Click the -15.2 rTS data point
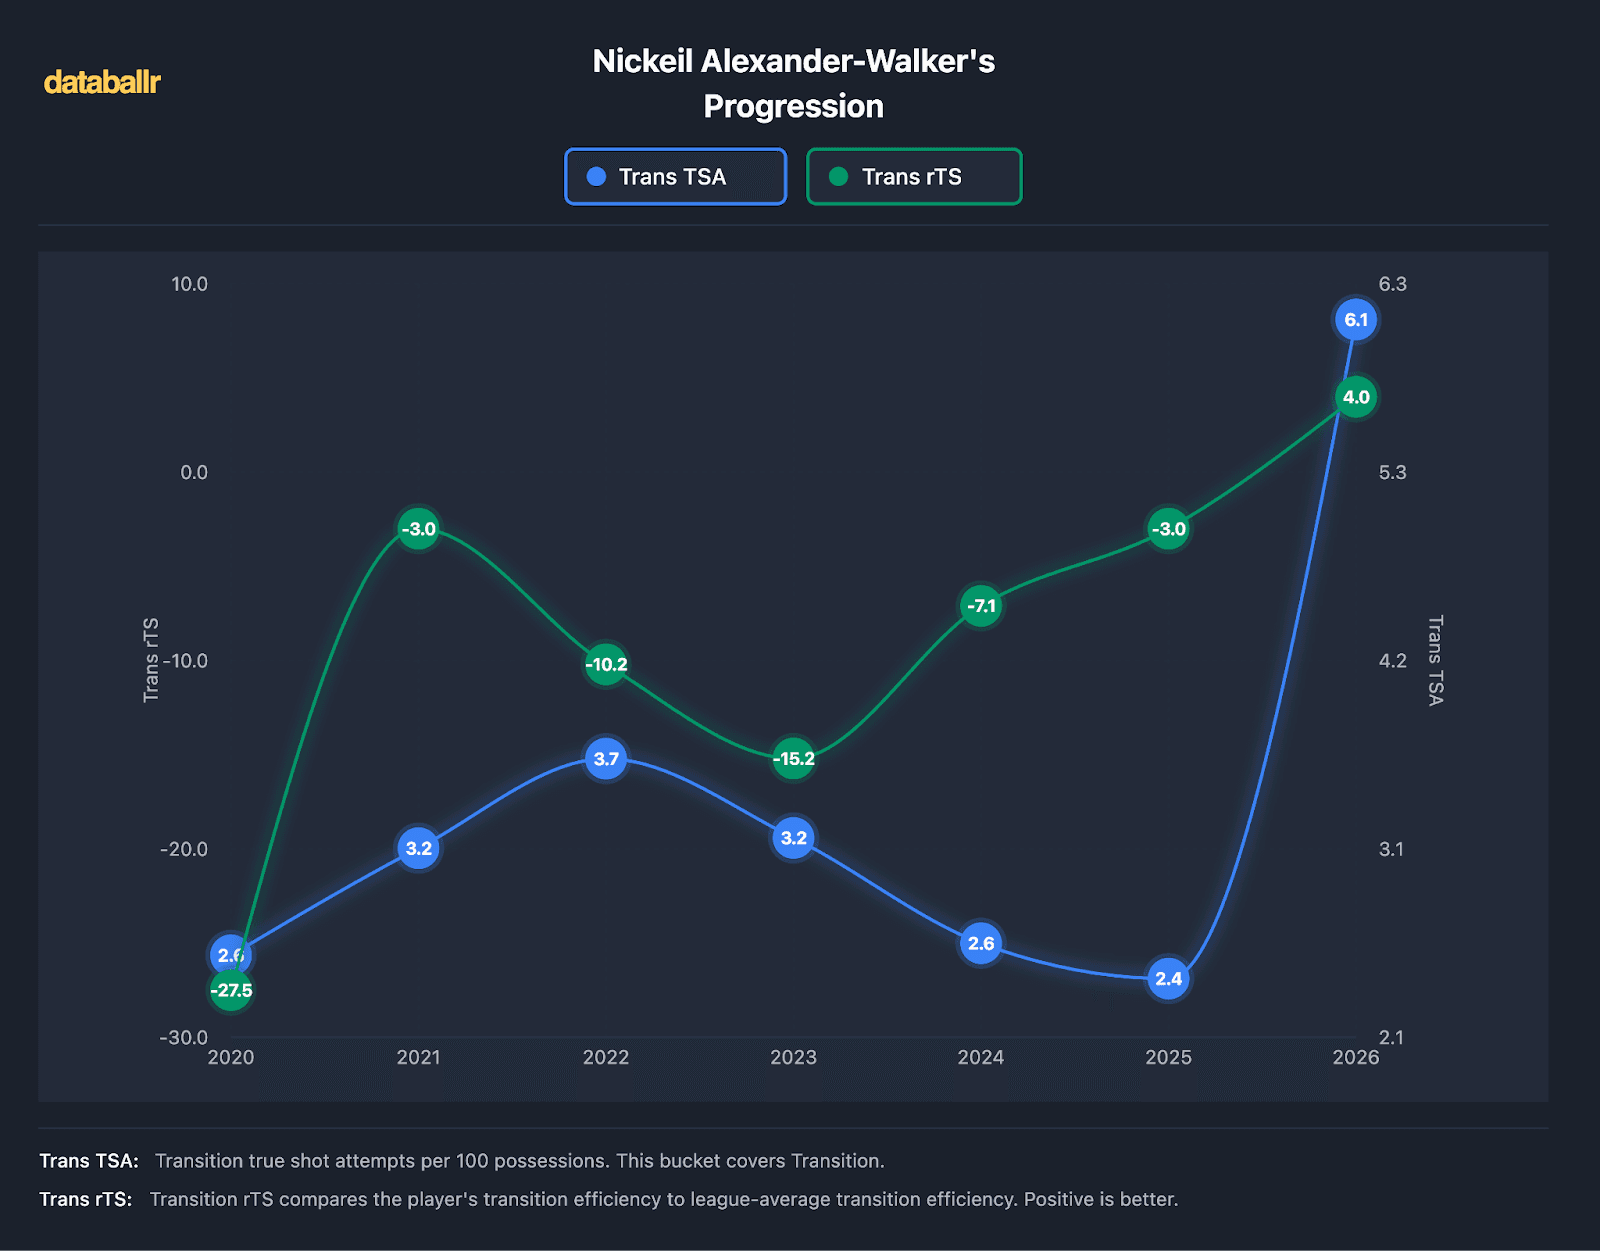The image size is (1600, 1251). (x=793, y=759)
